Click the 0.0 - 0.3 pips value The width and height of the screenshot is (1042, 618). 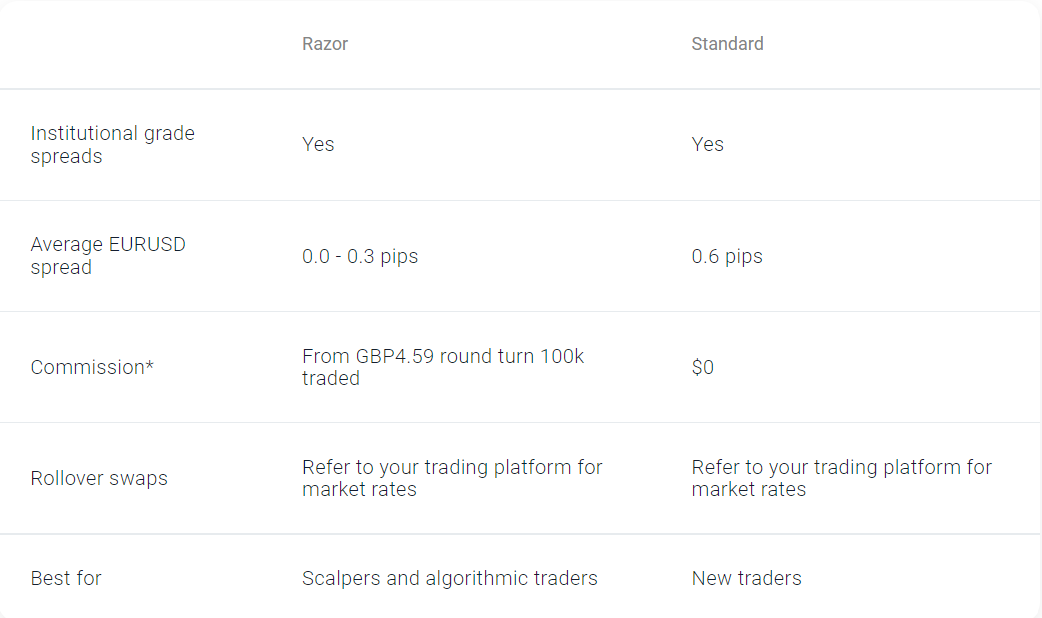pos(360,256)
